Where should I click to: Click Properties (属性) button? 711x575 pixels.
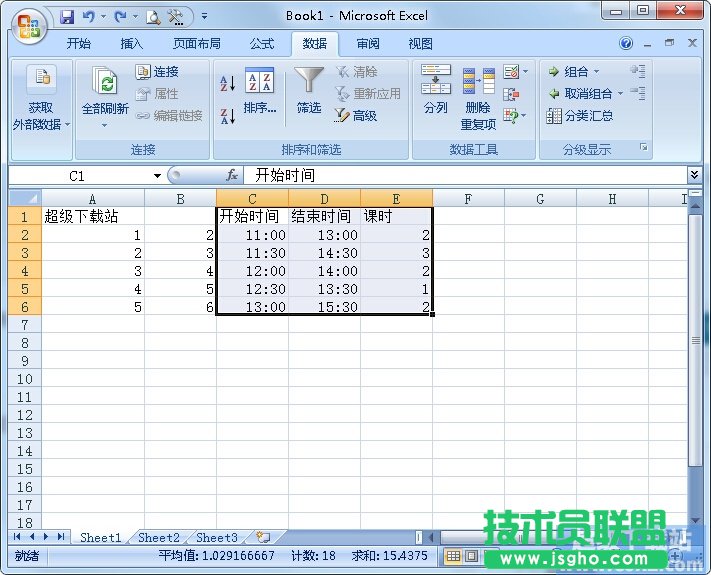[157, 94]
